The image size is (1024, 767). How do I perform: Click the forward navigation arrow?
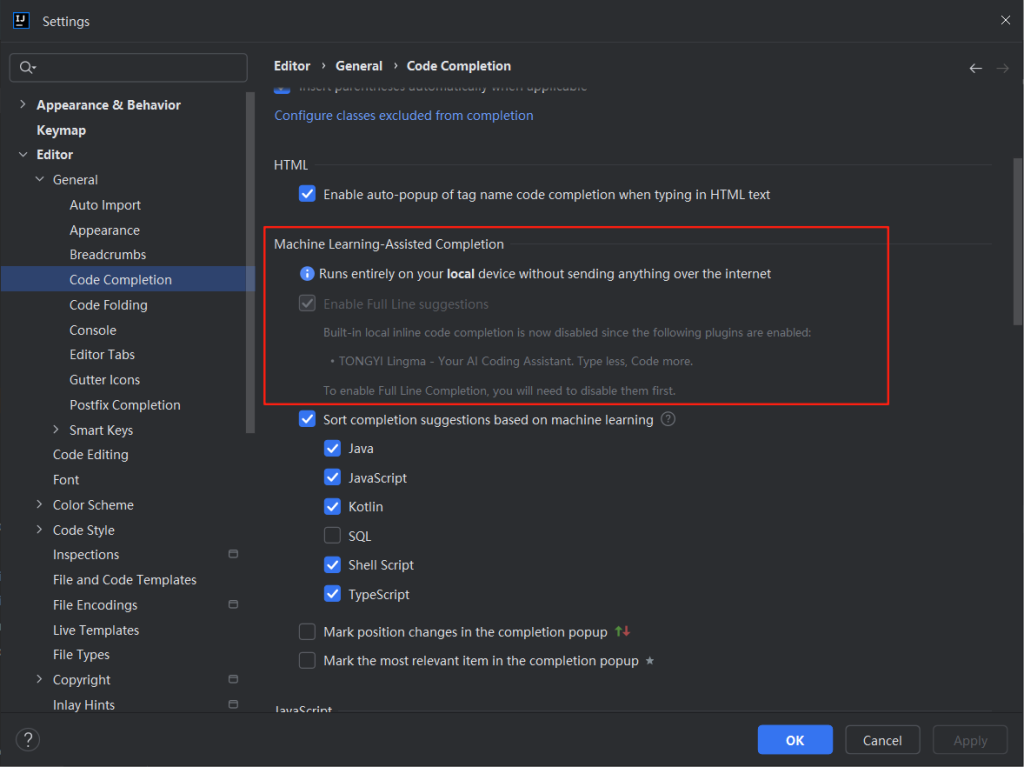[1003, 68]
